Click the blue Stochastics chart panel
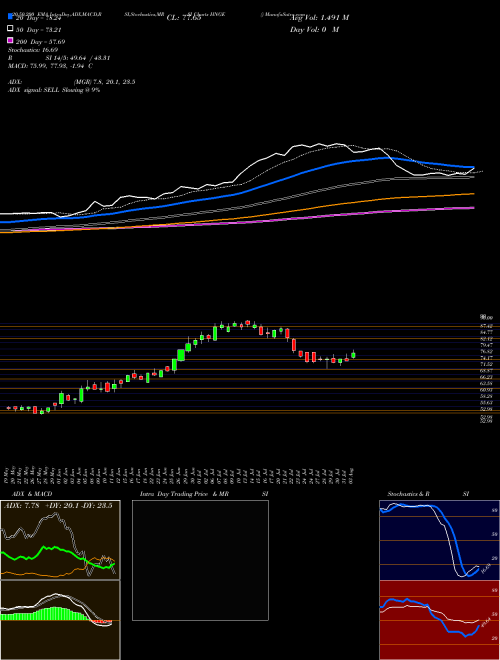The height and width of the screenshot is (660, 500). pyautogui.click(x=439, y=540)
